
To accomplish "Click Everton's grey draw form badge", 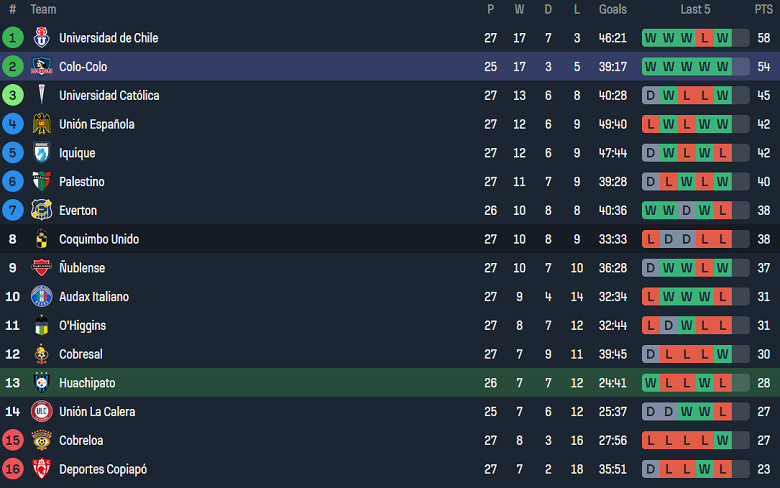I will [x=687, y=211].
